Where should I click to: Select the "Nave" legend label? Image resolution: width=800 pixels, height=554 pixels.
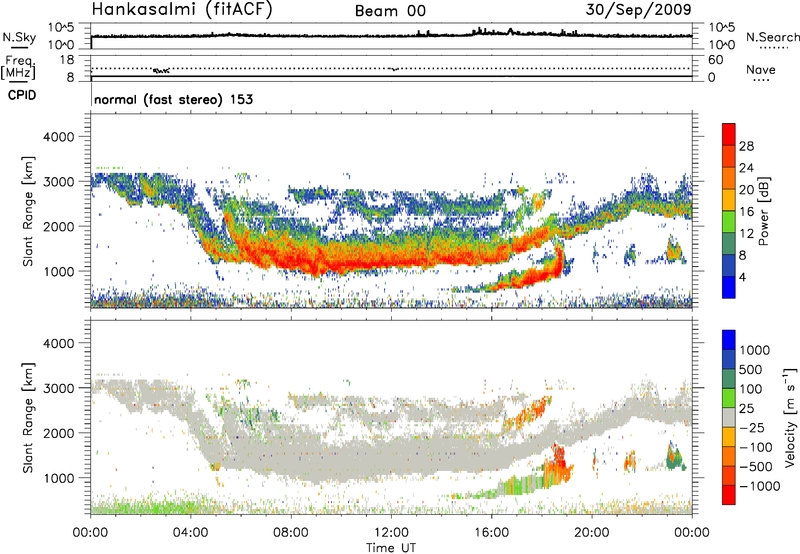(761, 69)
